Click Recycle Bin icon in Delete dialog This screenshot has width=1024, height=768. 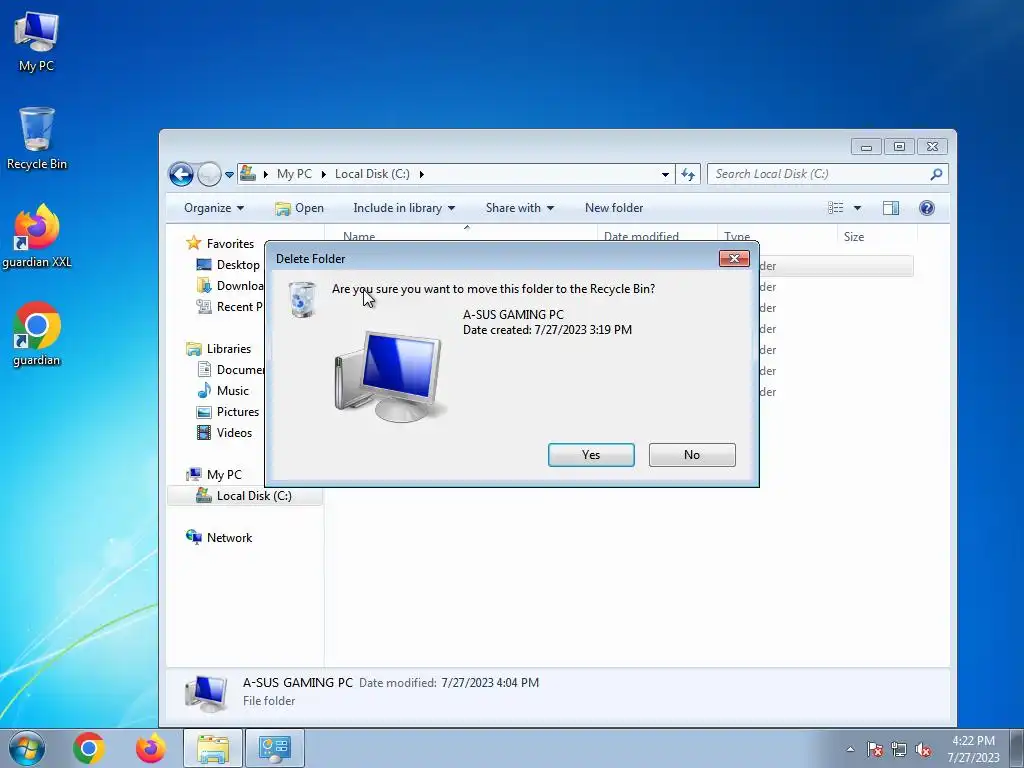302,300
